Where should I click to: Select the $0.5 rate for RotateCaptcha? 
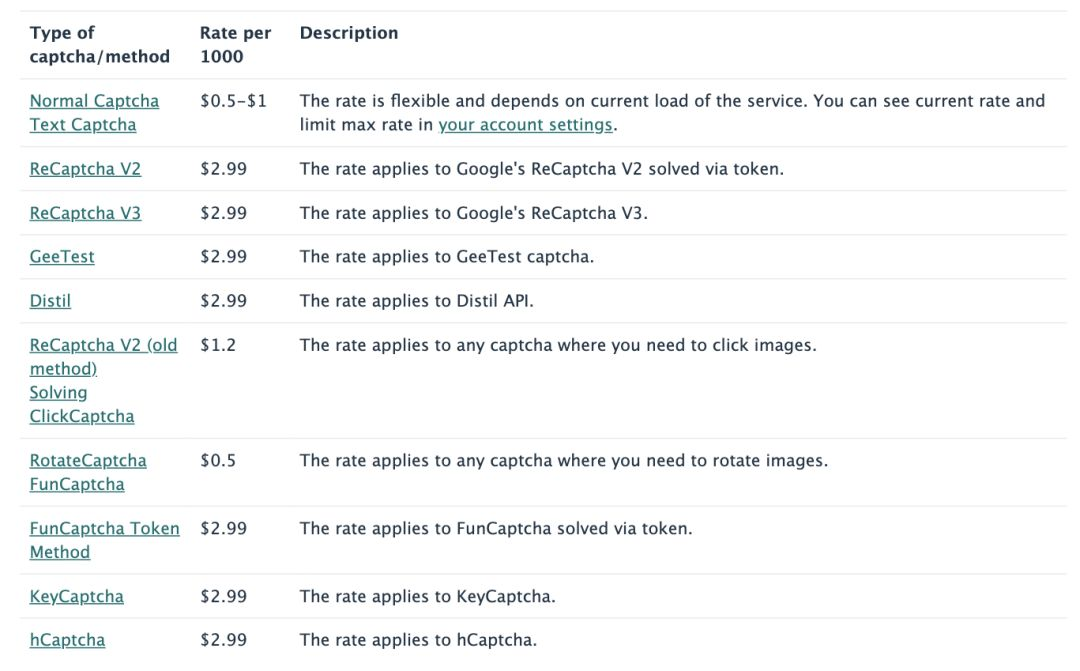tap(218, 460)
